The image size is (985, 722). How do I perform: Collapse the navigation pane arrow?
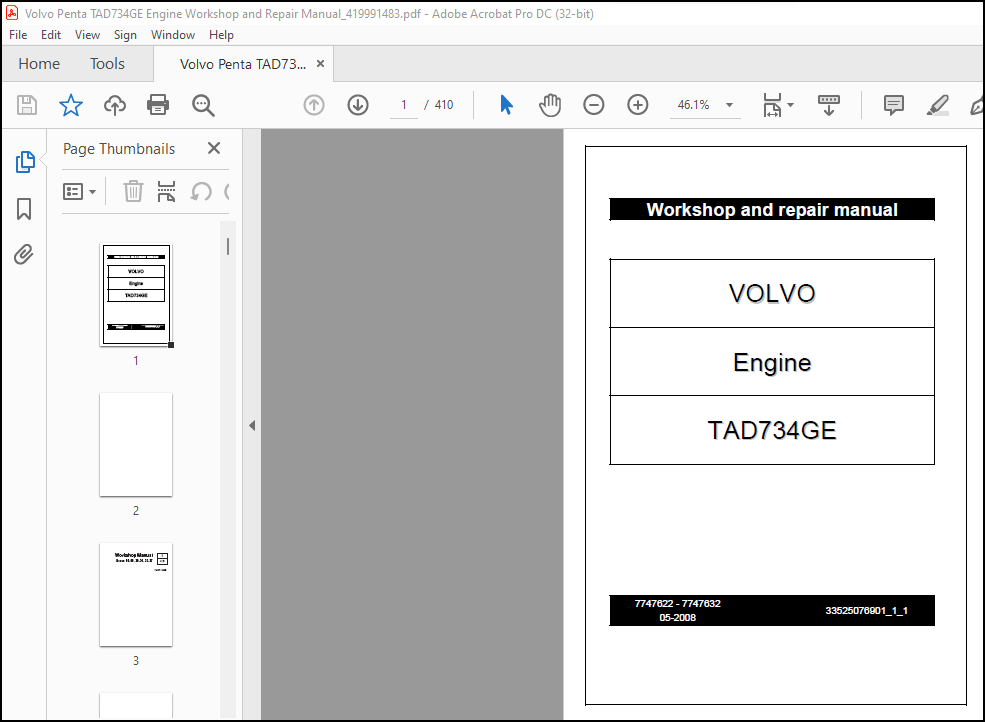click(x=252, y=425)
